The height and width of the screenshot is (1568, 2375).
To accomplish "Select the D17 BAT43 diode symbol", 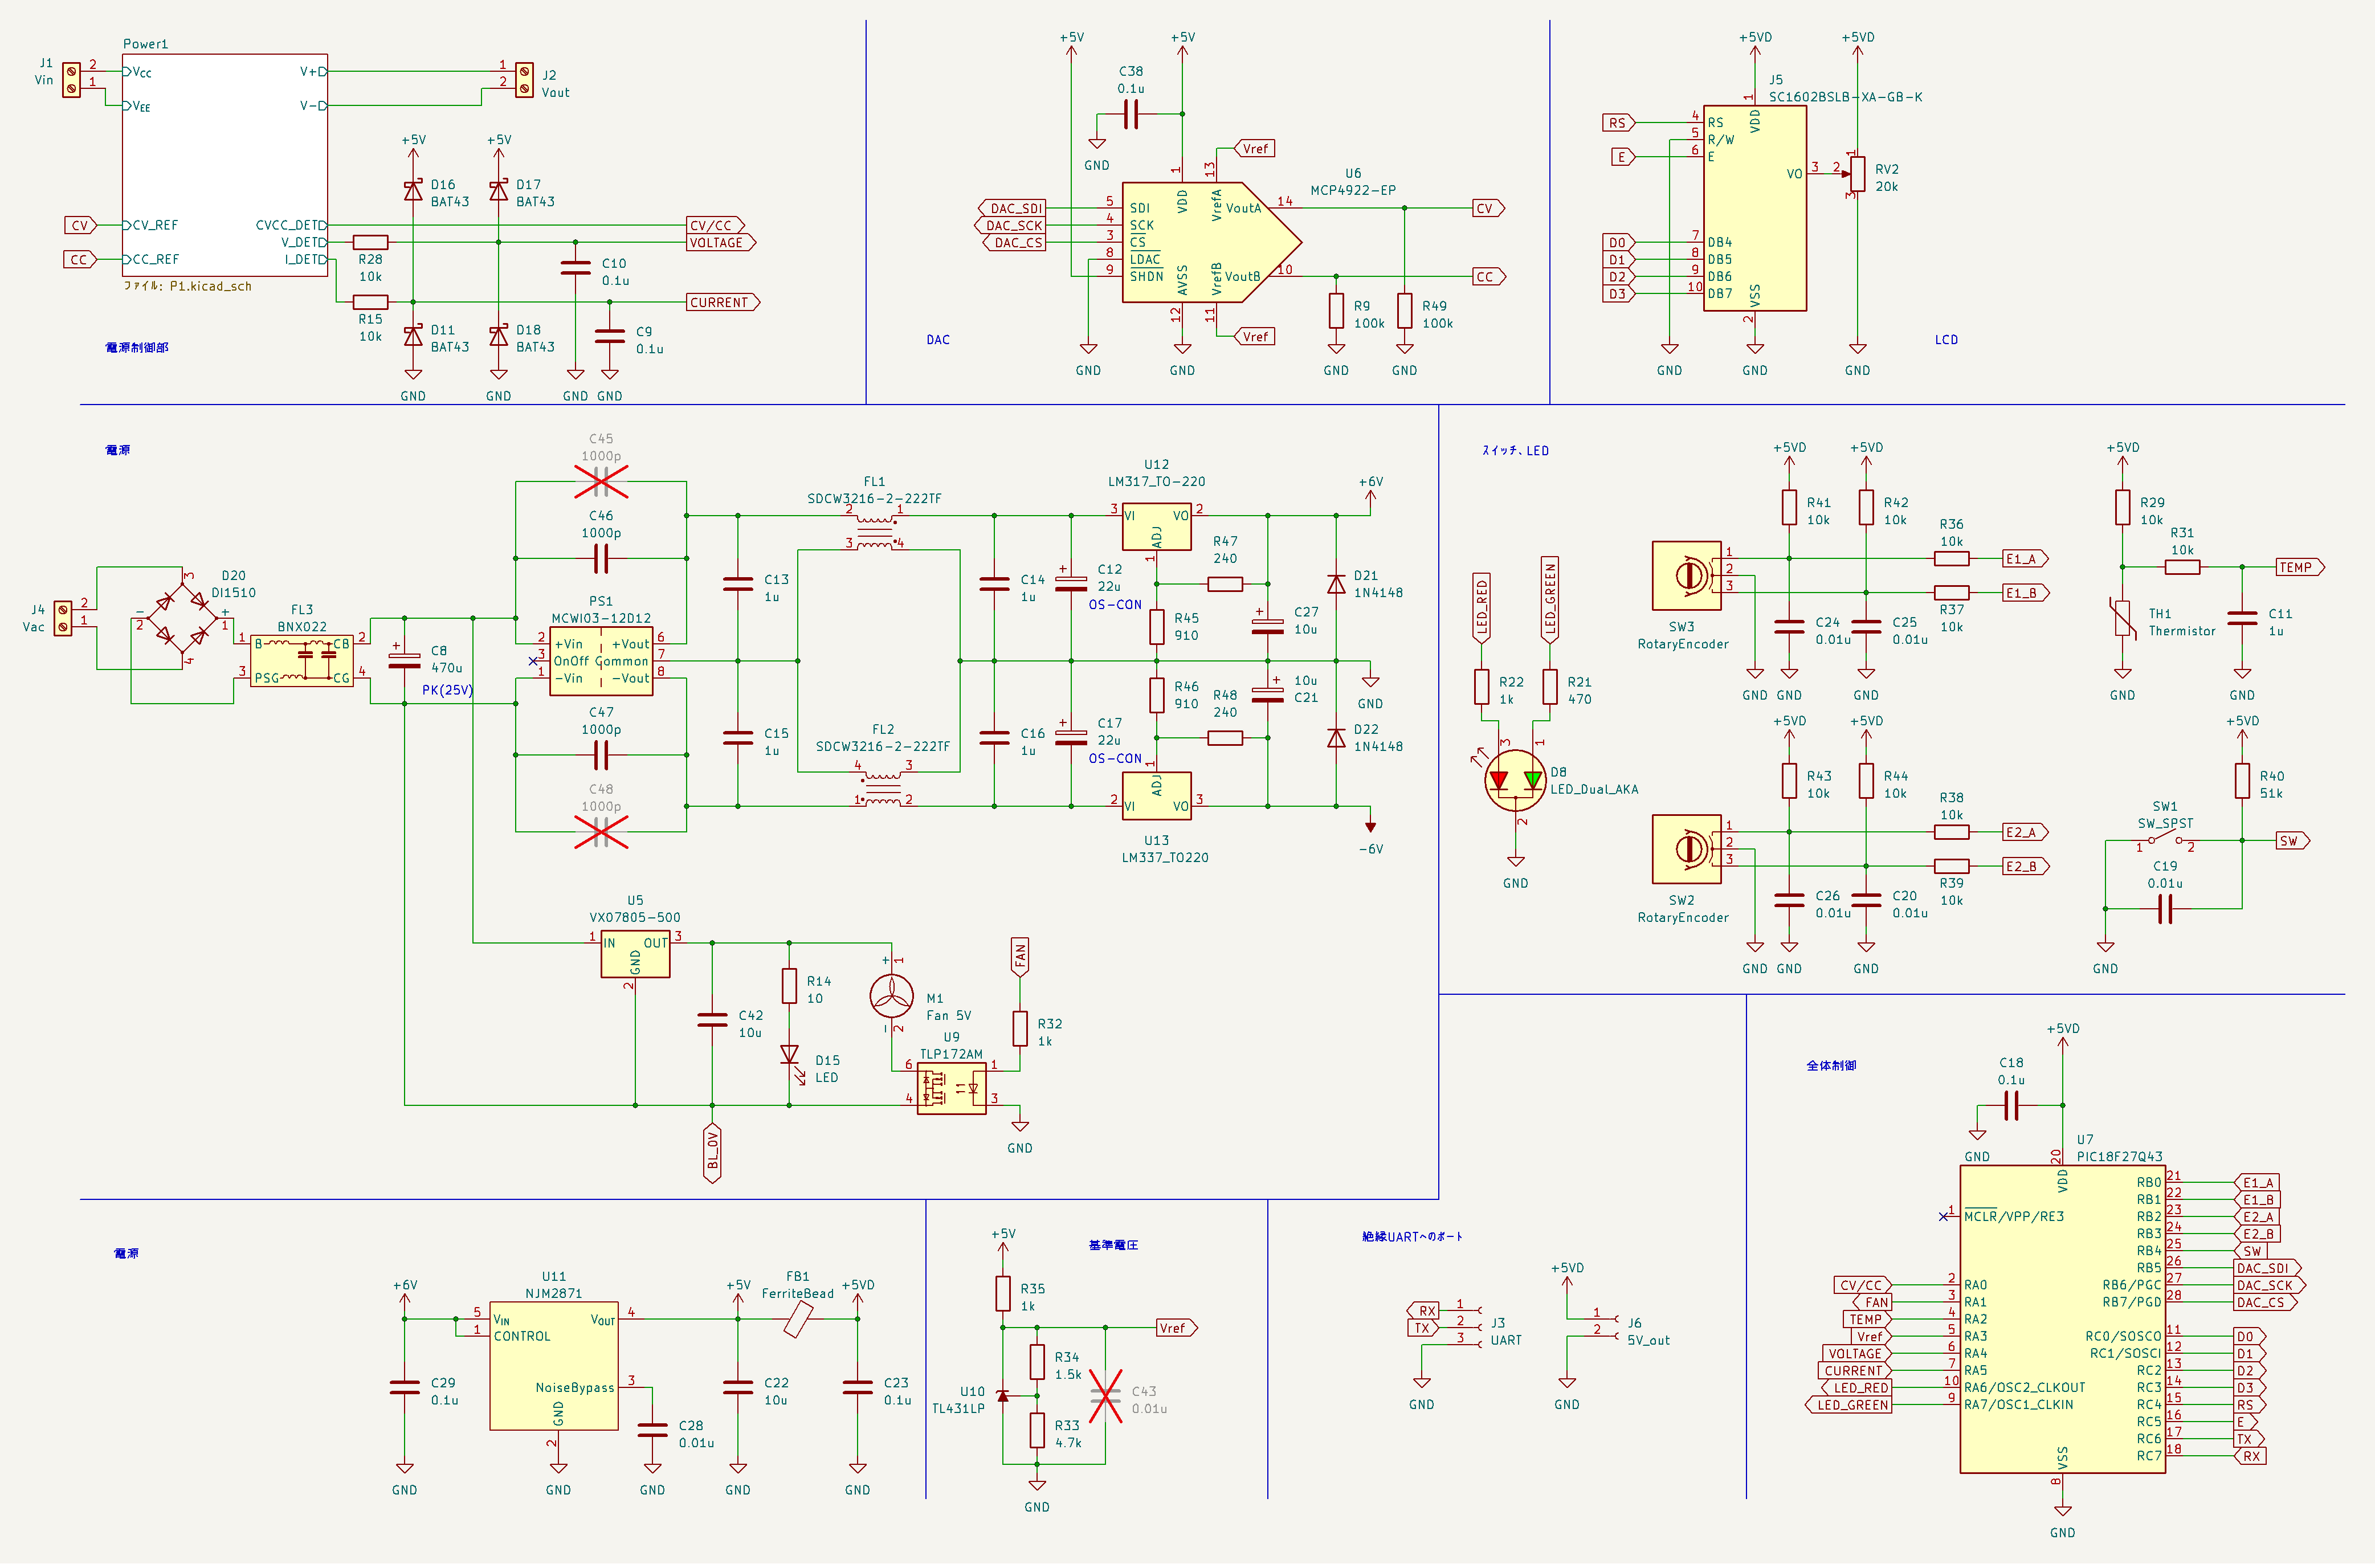I will click(499, 190).
